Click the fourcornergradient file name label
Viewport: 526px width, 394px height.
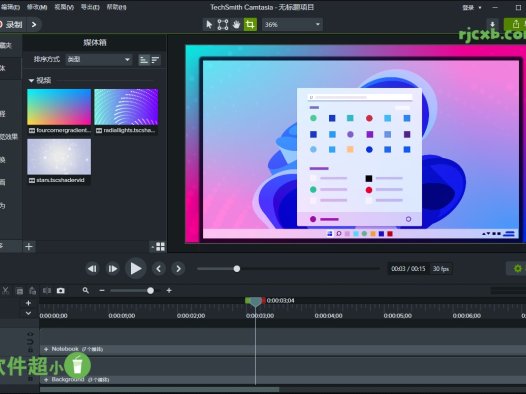(63, 130)
